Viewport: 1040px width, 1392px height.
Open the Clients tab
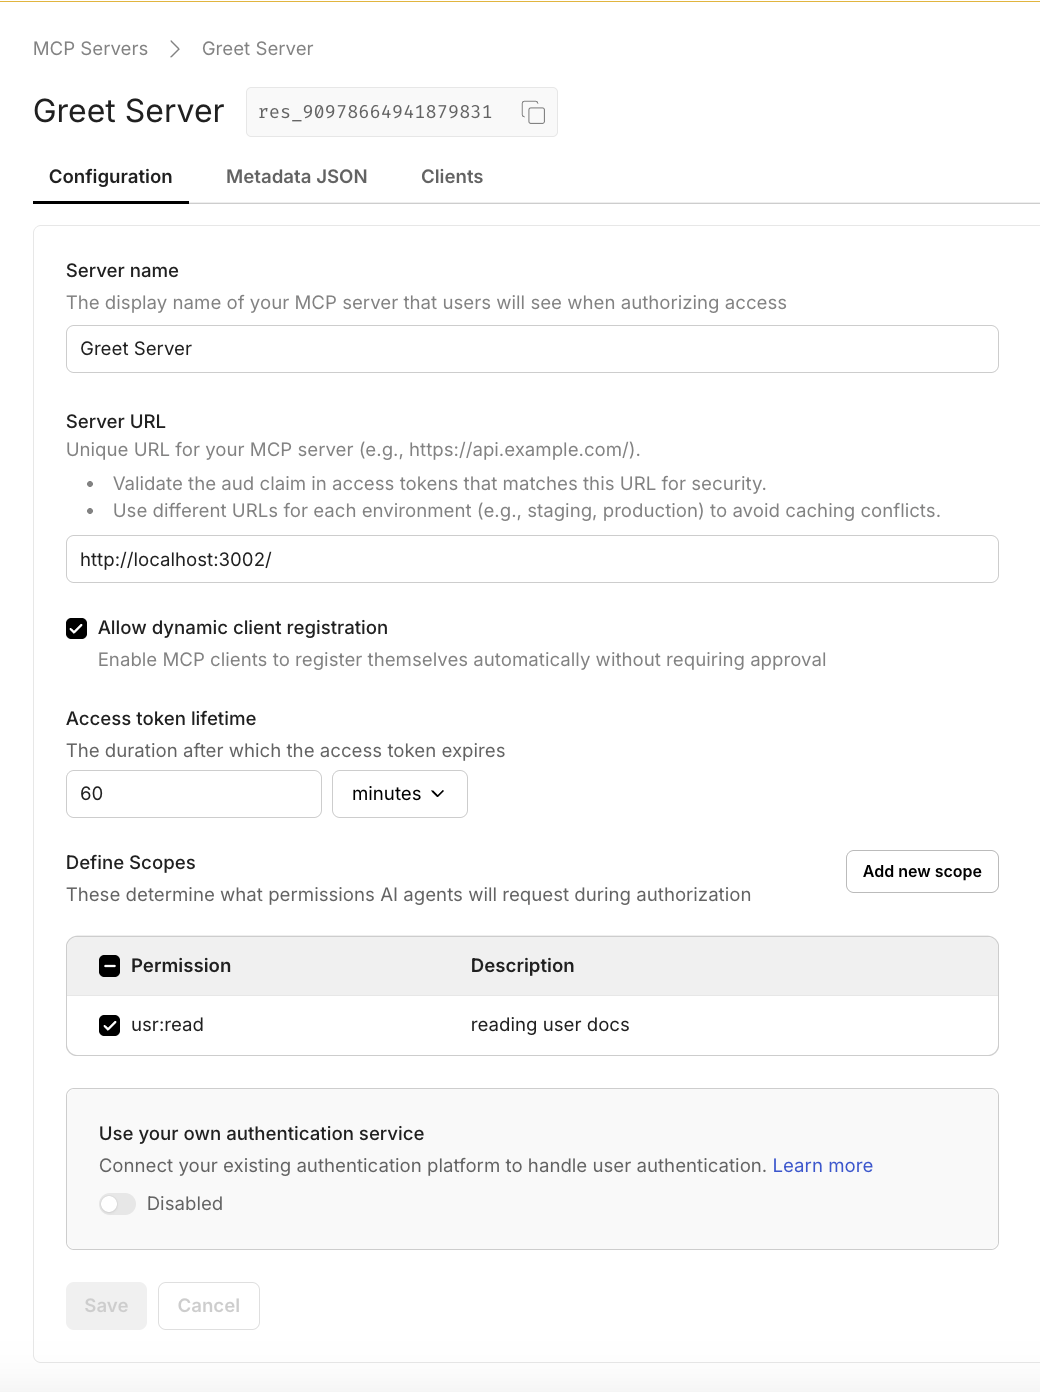[x=452, y=177]
